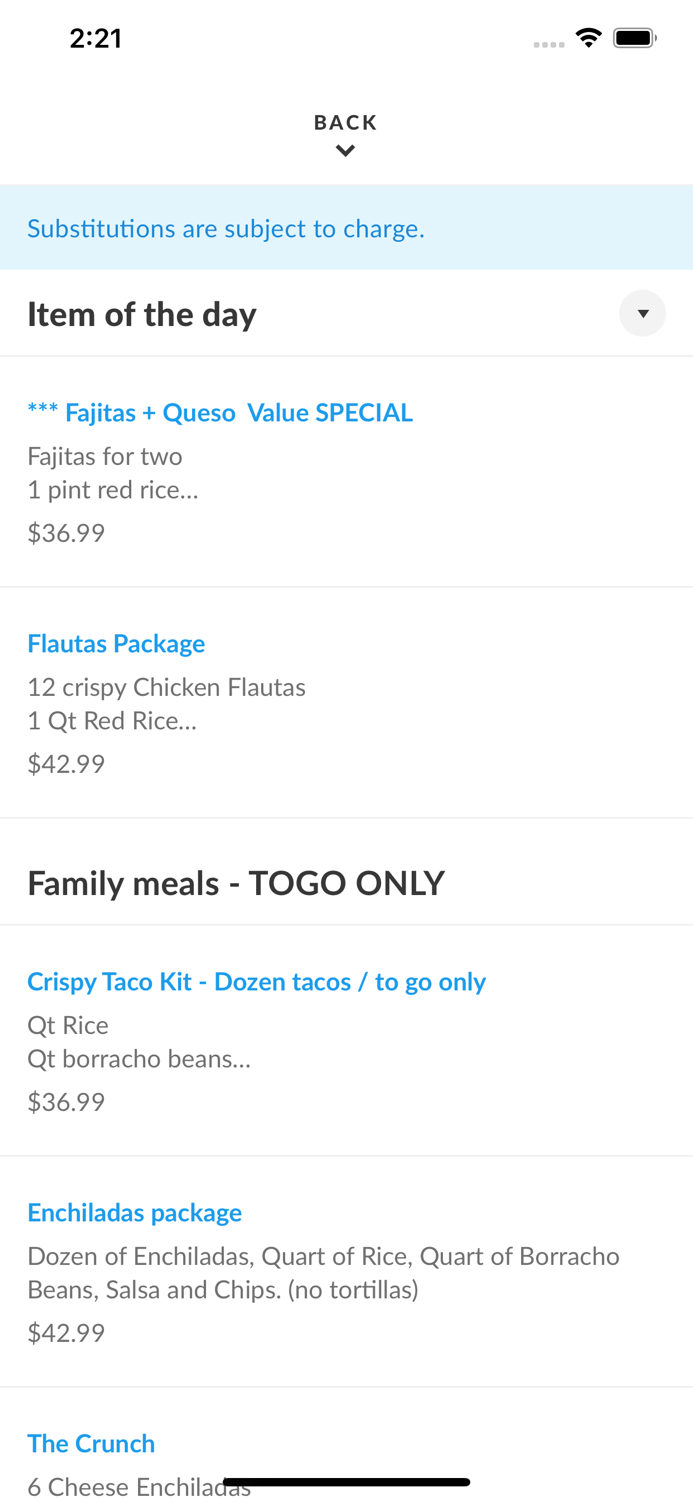Open The Crunch menu item
693x1500 pixels.
91,1443
